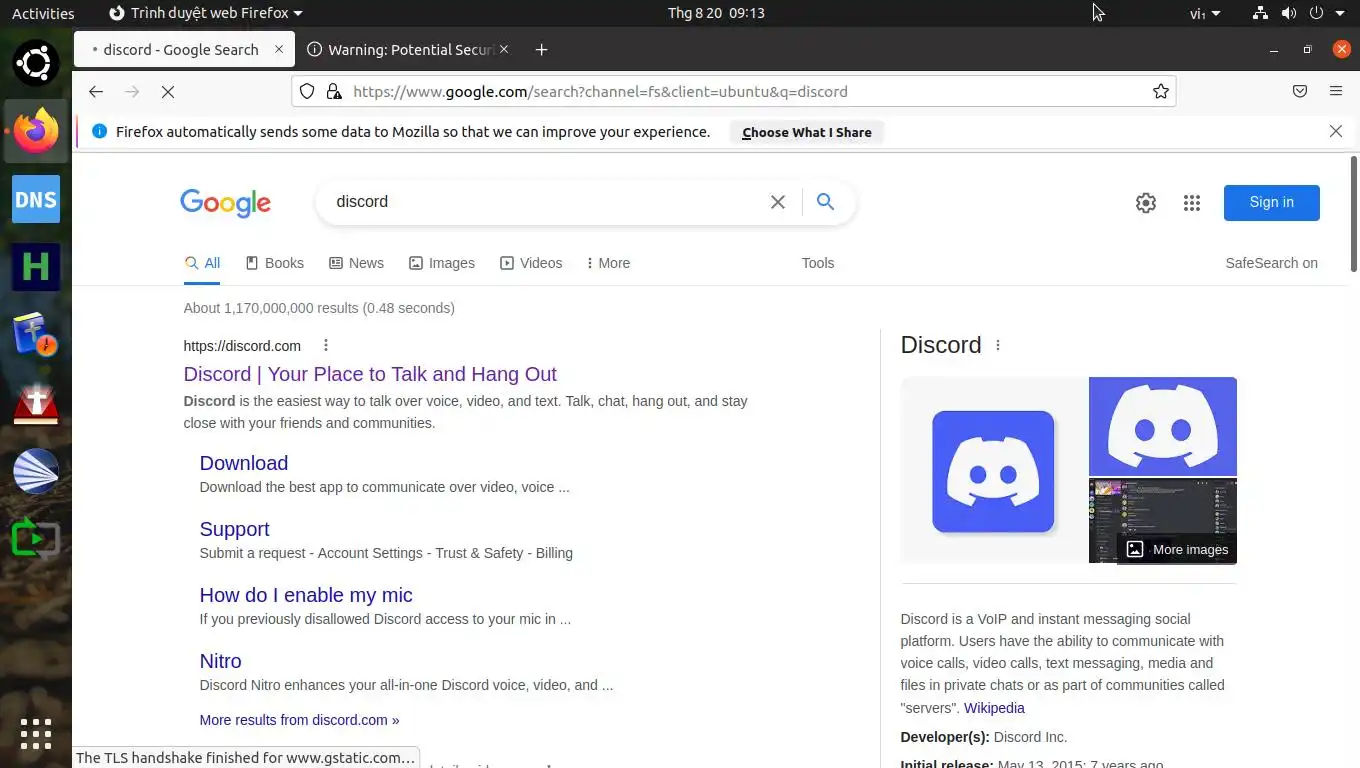Open more options for Discord knowledge panel

pyautogui.click(x=998, y=345)
